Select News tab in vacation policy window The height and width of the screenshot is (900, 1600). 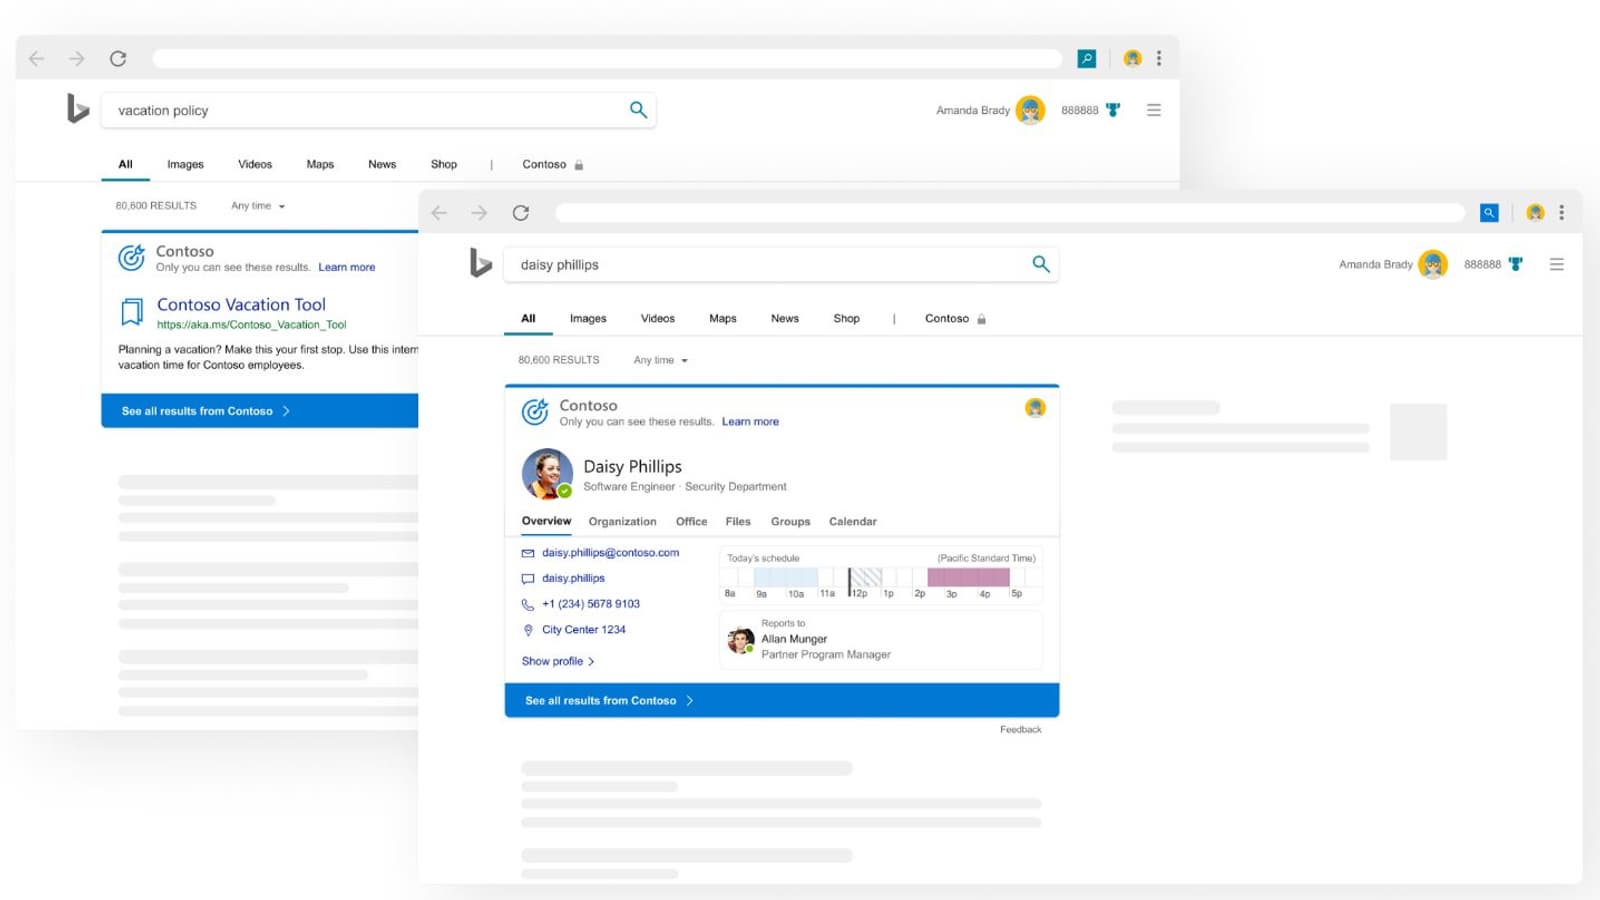pos(382,164)
